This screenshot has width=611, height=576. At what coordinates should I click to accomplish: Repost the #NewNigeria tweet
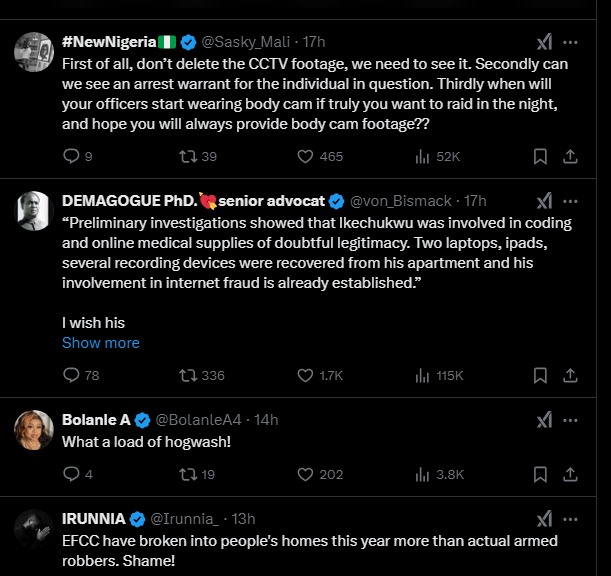(x=187, y=156)
